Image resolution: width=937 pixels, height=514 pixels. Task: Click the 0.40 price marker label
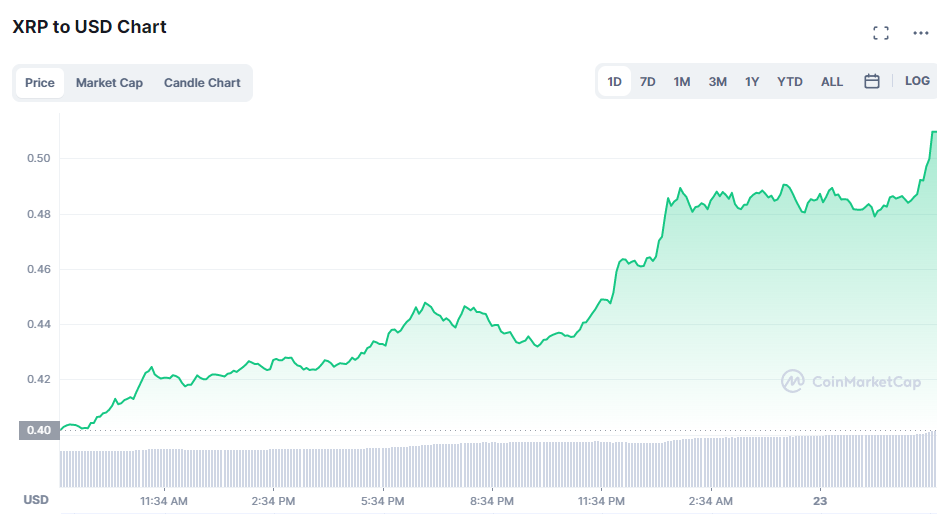(39, 430)
